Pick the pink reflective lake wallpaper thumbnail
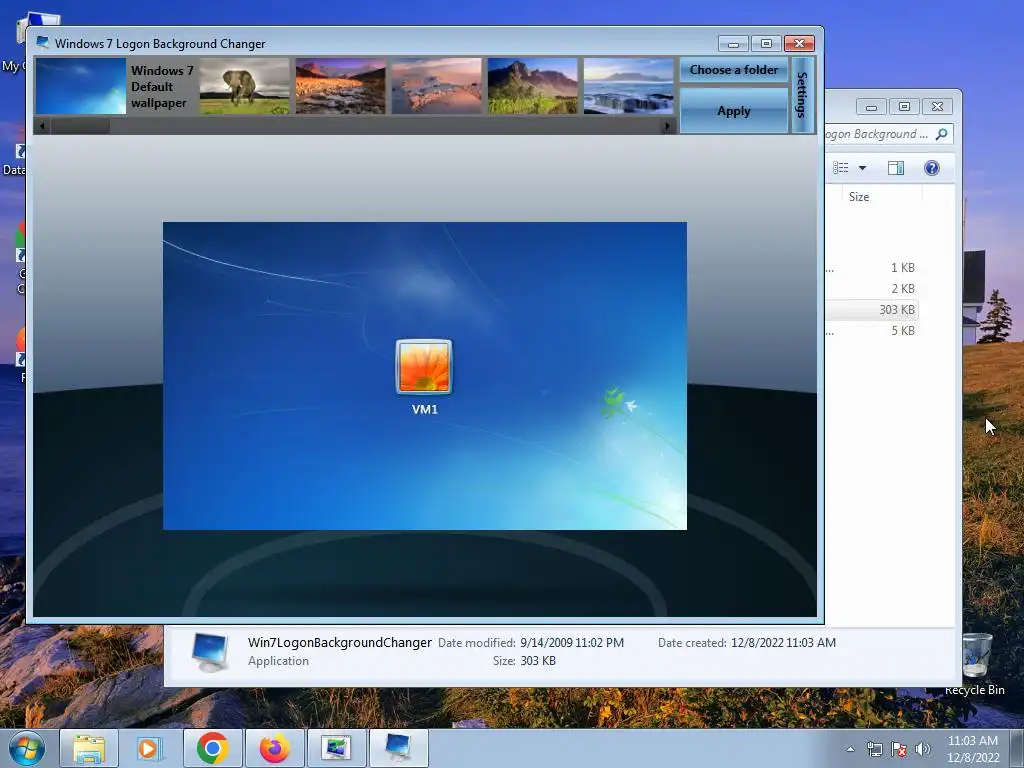Image resolution: width=1024 pixels, height=768 pixels. [x=436, y=86]
